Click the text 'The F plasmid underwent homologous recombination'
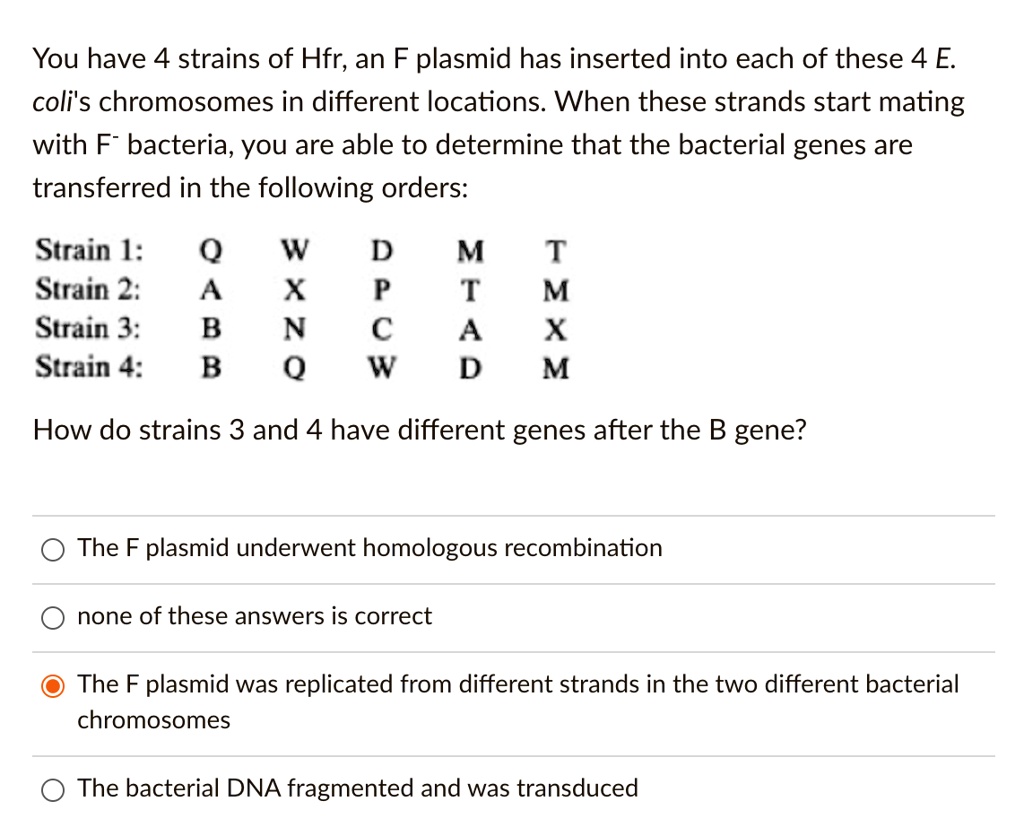Viewport: 1024px width, 836px height. (x=370, y=548)
